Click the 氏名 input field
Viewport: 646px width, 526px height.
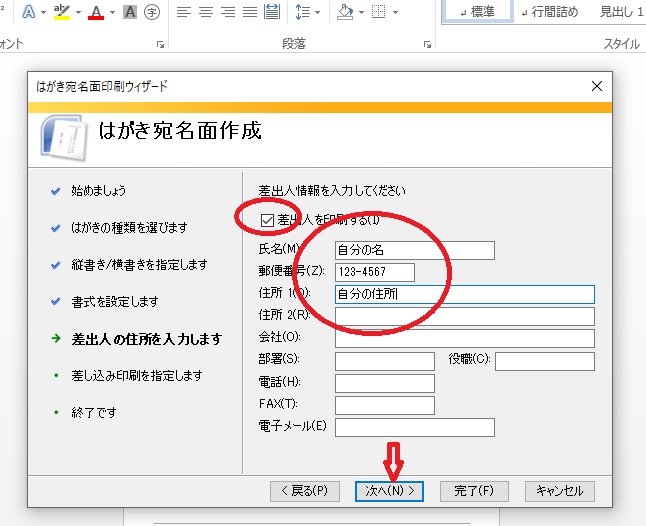[414, 250]
